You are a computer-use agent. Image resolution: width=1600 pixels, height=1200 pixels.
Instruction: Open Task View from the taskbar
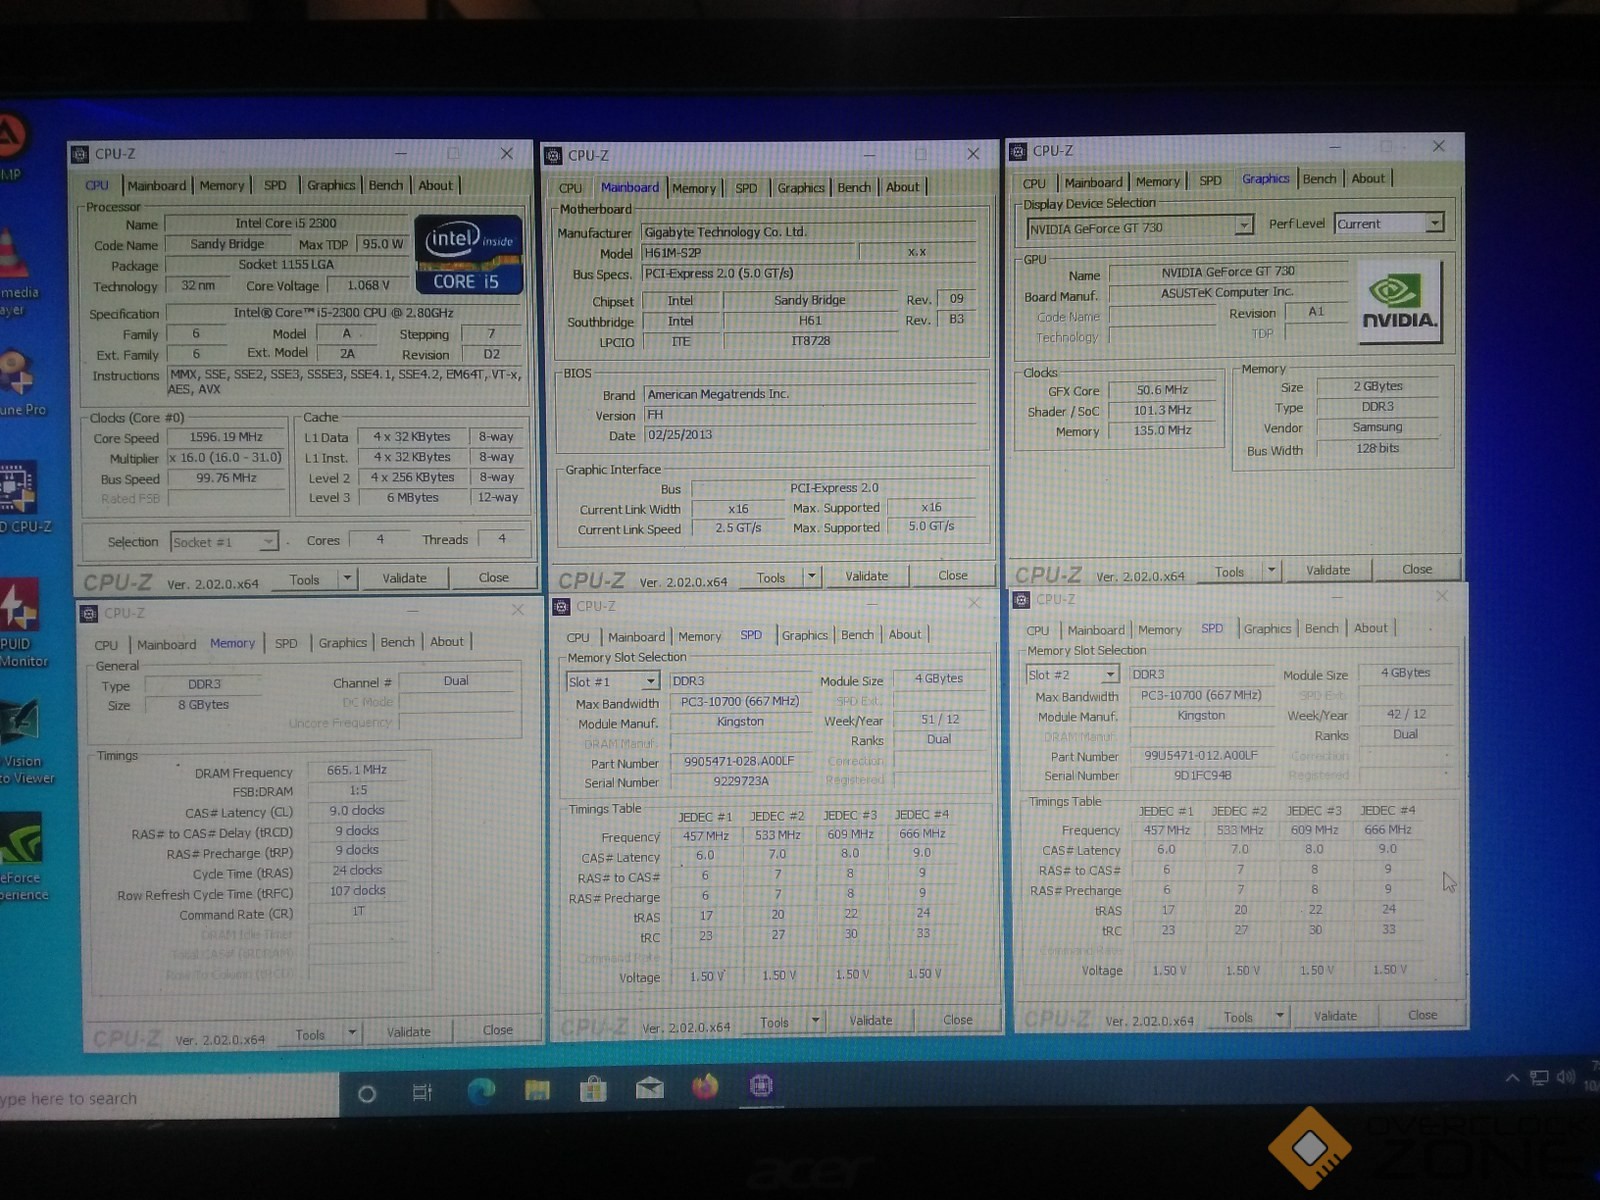[422, 1093]
